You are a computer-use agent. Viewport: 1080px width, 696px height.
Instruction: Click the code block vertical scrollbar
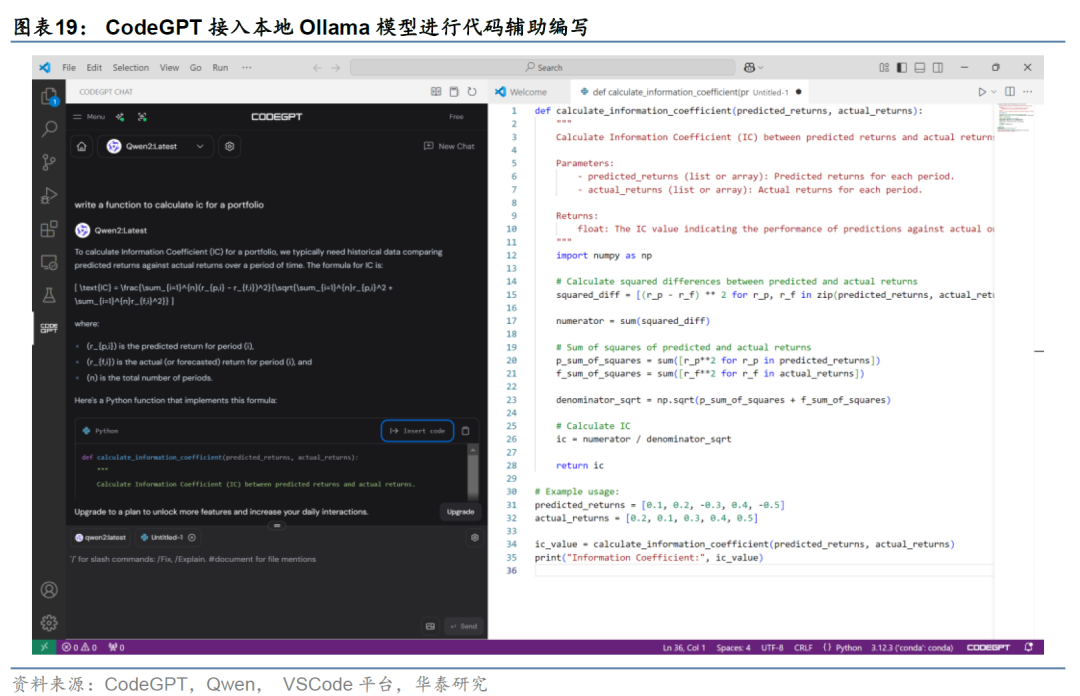point(473,468)
